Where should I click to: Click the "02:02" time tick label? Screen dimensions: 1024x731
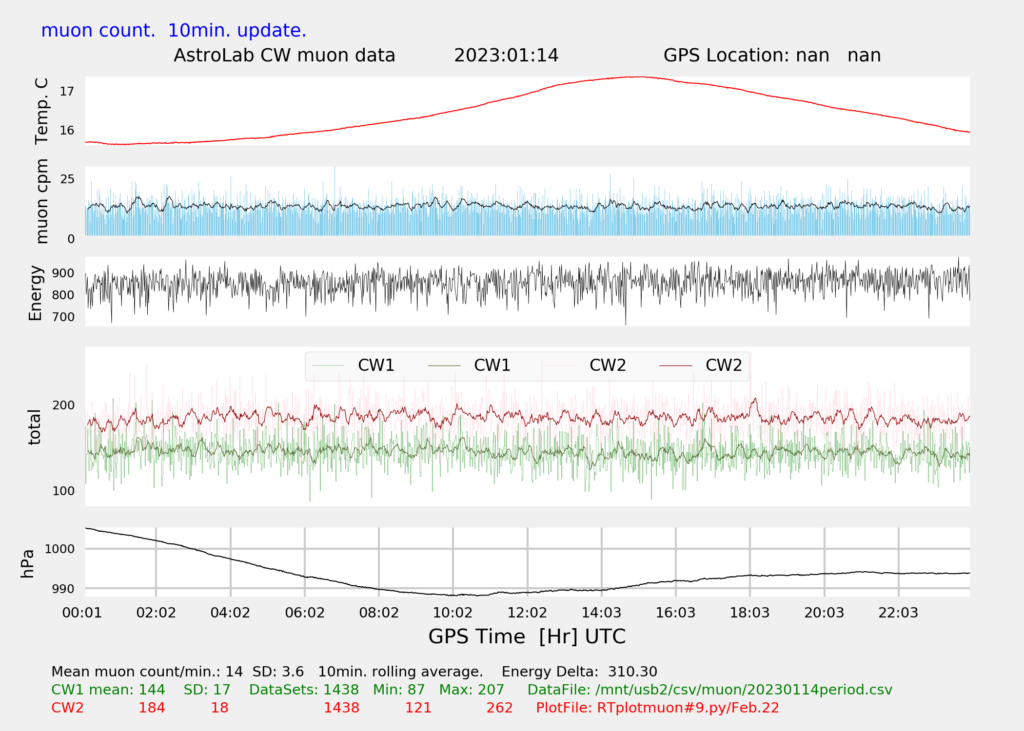[x=156, y=613]
